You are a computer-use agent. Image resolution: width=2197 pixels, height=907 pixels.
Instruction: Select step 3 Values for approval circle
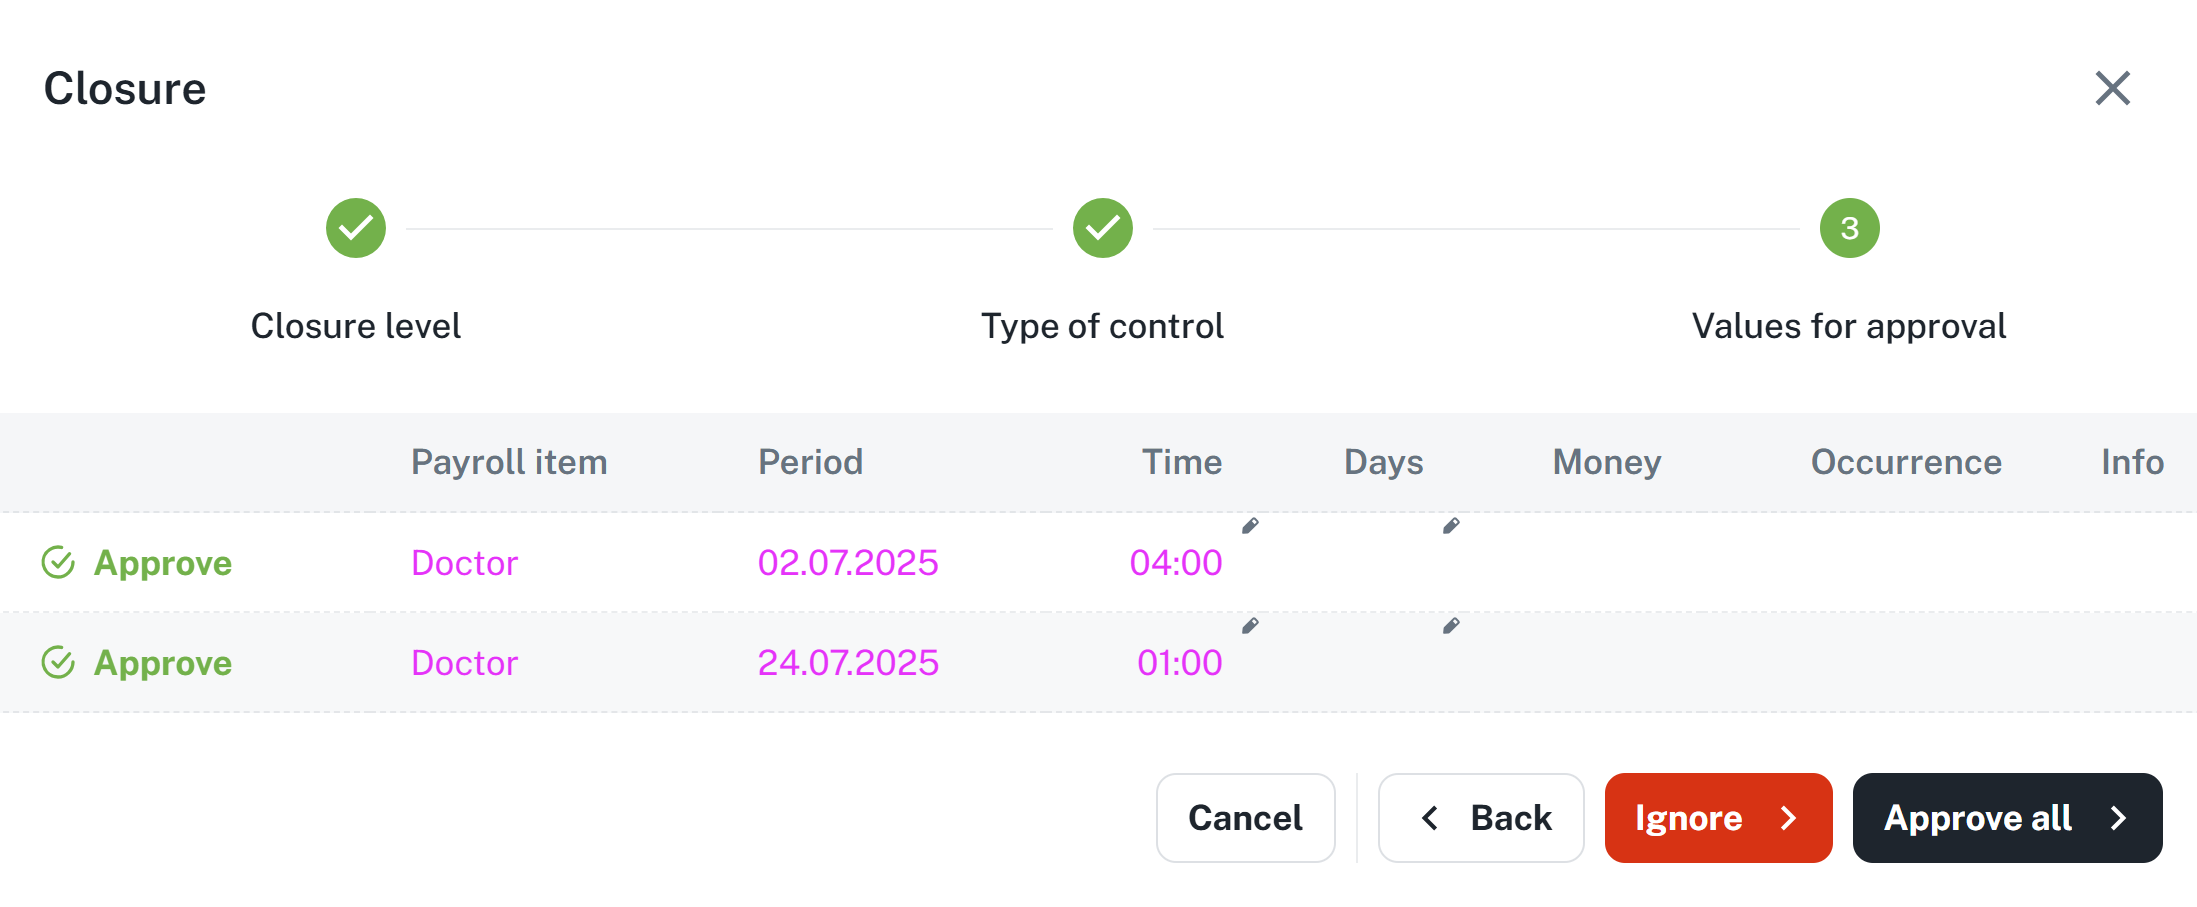coord(1849,228)
